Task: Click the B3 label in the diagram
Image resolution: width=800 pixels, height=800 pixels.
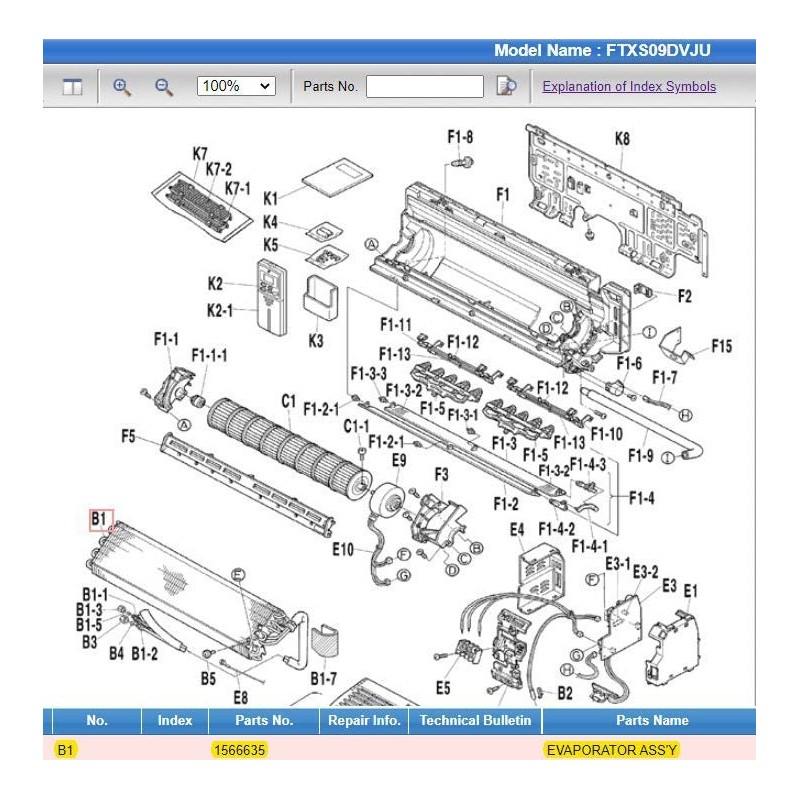Action: [89, 641]
